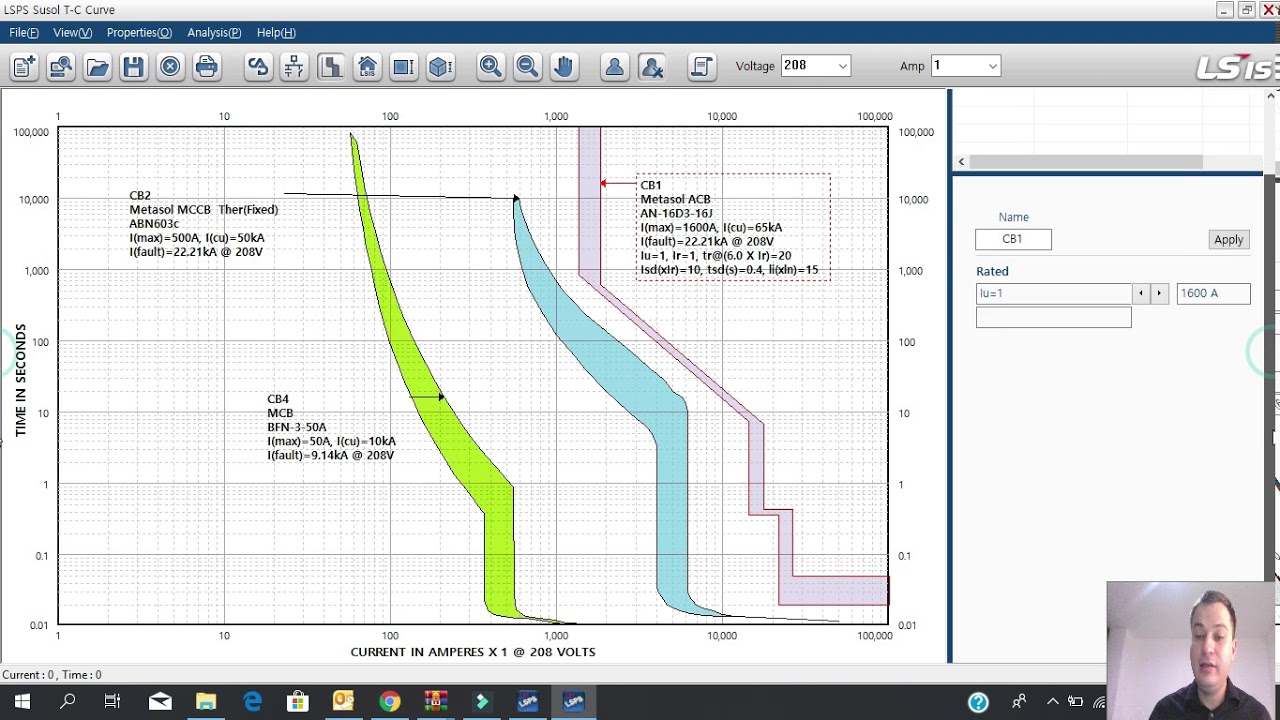
Task: Zoom in with magnifier plus icon
Action: tap(490, 67)
